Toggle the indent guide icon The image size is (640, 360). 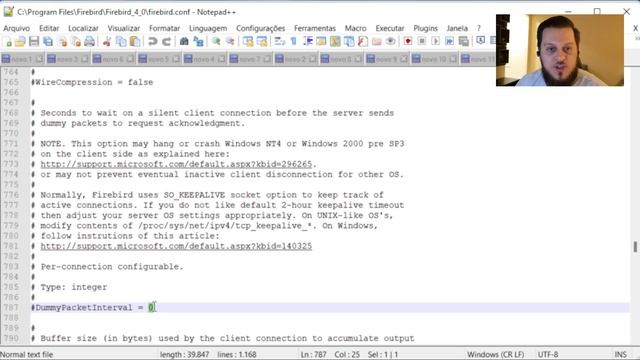click(x=308, y=41)
